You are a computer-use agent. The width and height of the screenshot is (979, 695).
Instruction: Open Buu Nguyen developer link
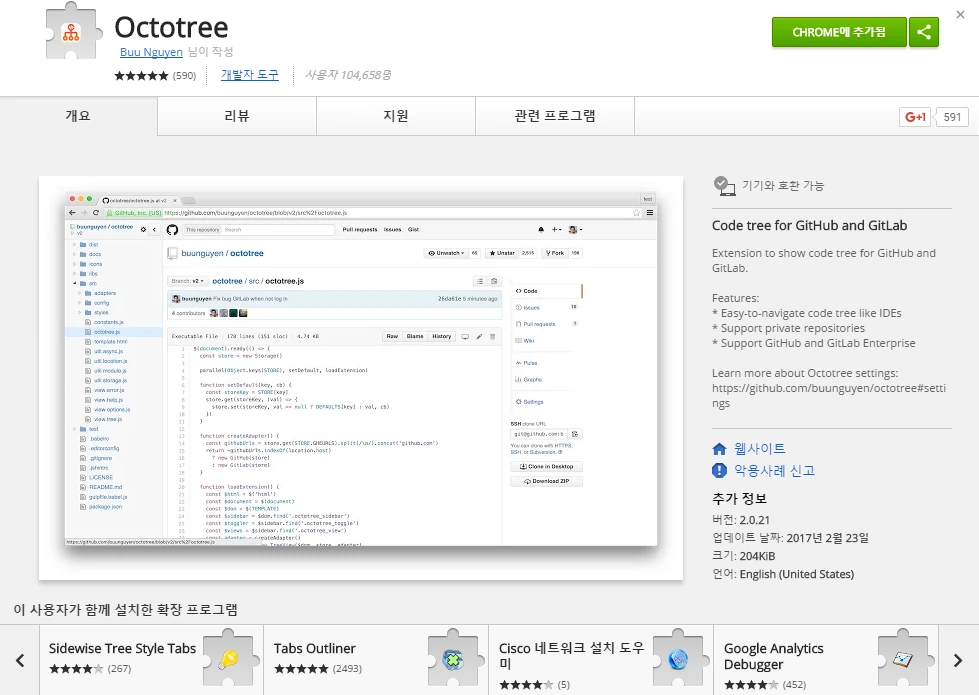click(151, 52)
